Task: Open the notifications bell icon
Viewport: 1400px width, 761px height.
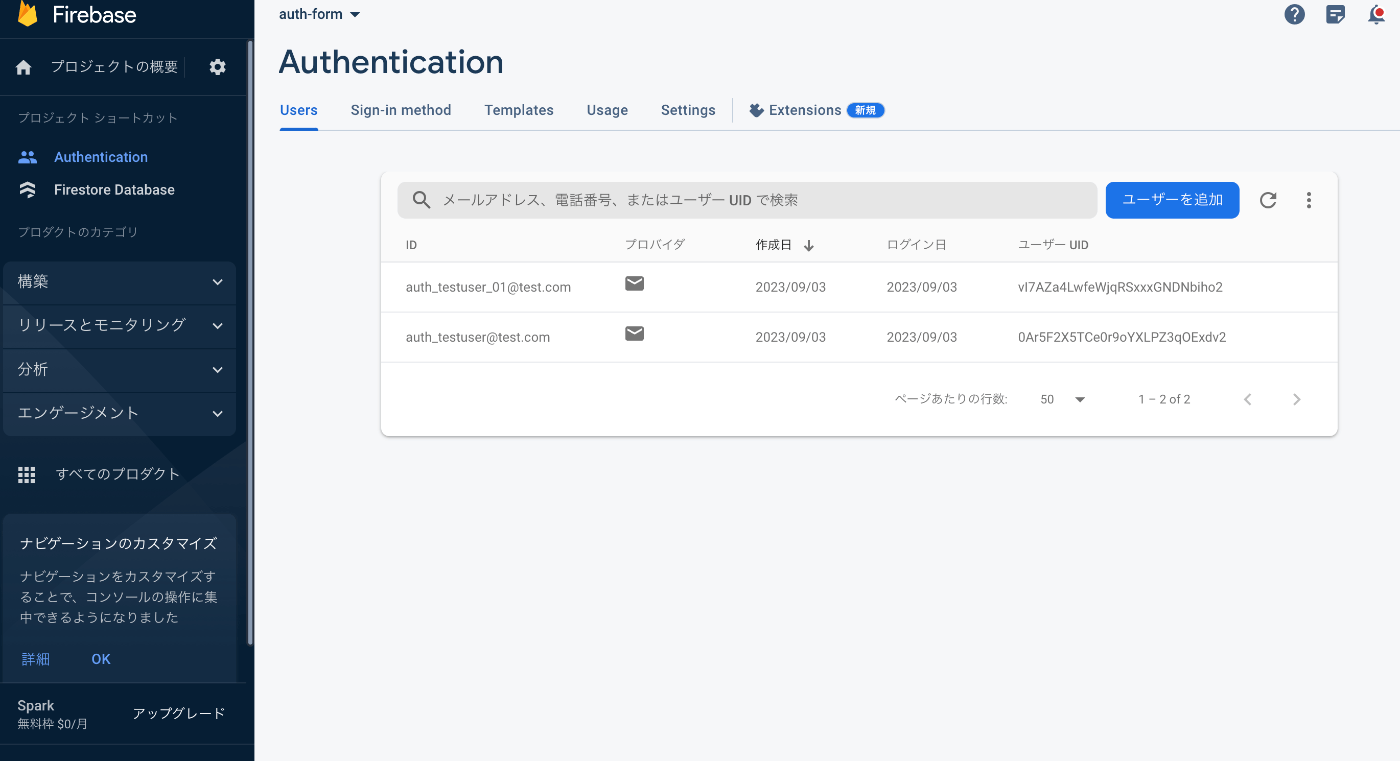Action: 1377,14
